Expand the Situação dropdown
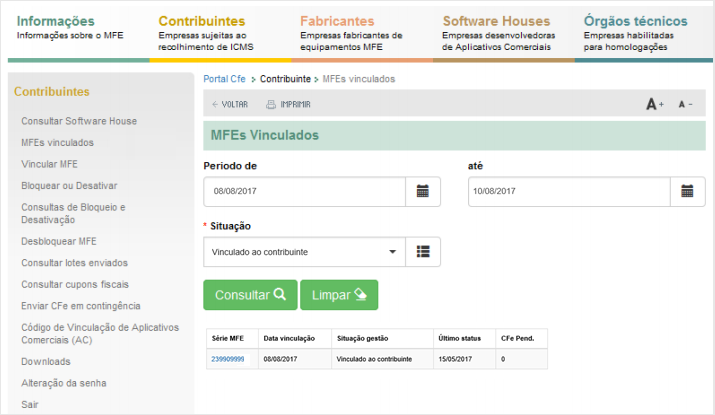 [304, 252]
